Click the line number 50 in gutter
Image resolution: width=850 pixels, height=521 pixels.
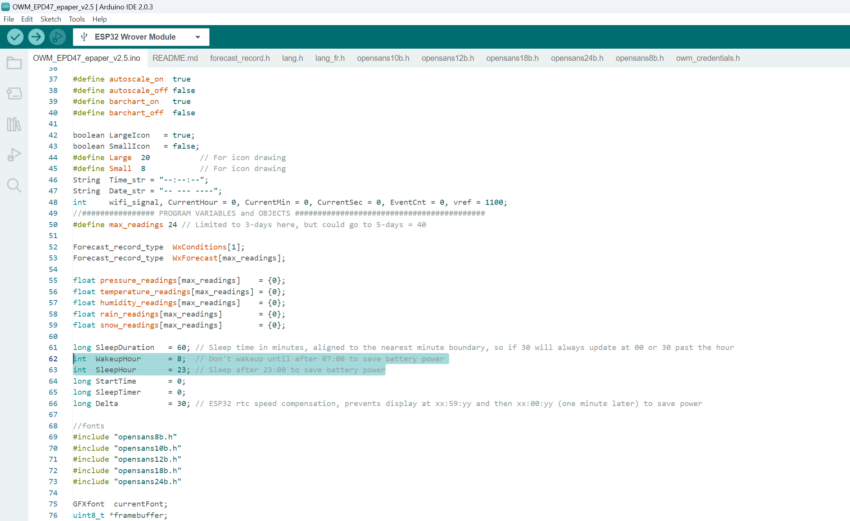[x=53, y=224]
